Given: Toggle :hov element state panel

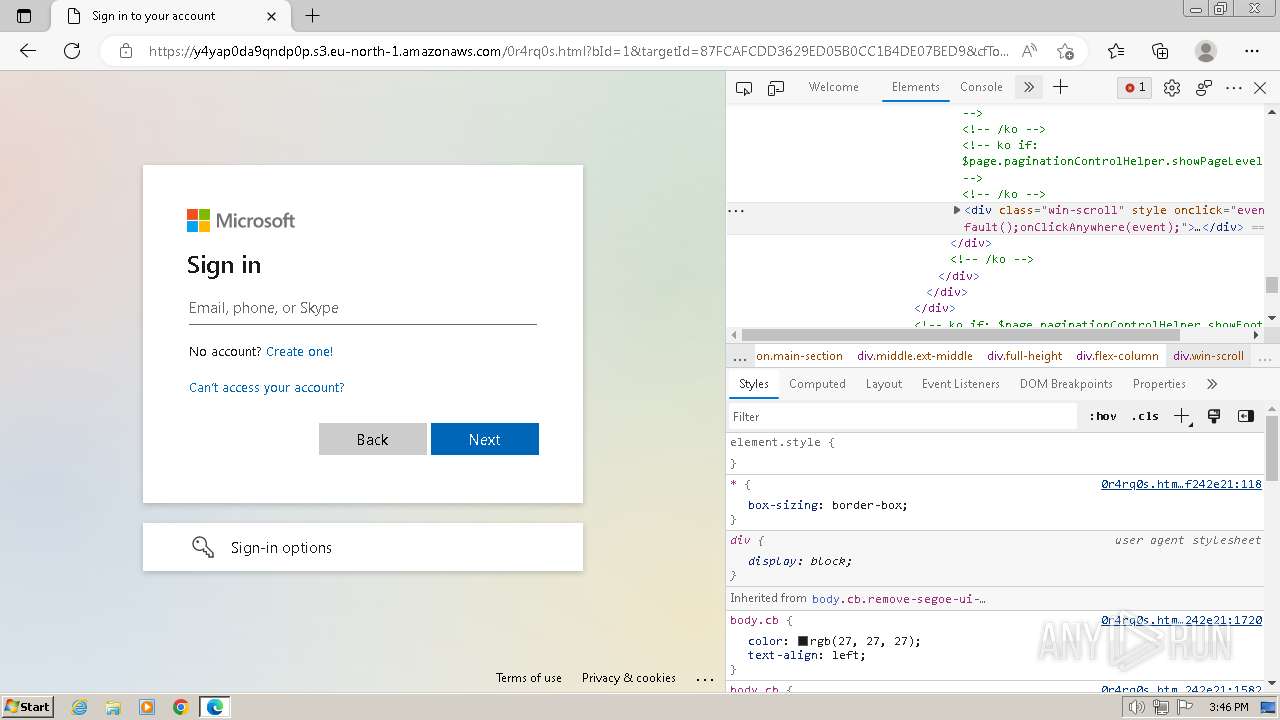Looking at the screenshot, I should [x=1103, y=417].
